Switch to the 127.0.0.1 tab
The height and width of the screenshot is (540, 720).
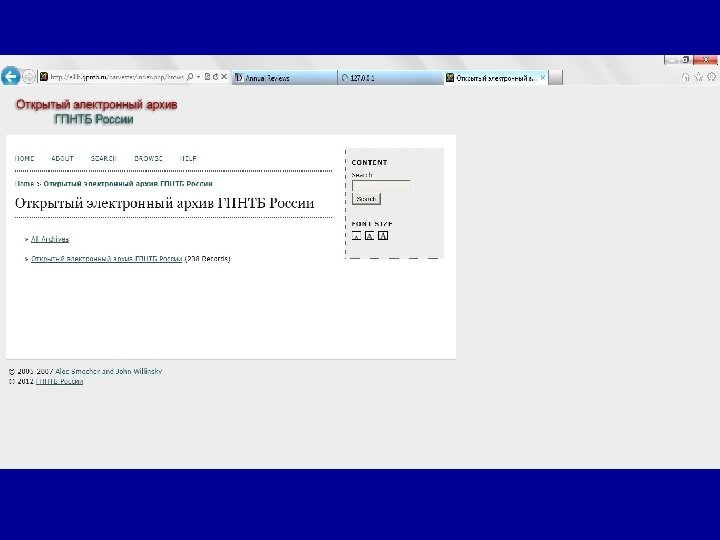(x=390, y=78)
